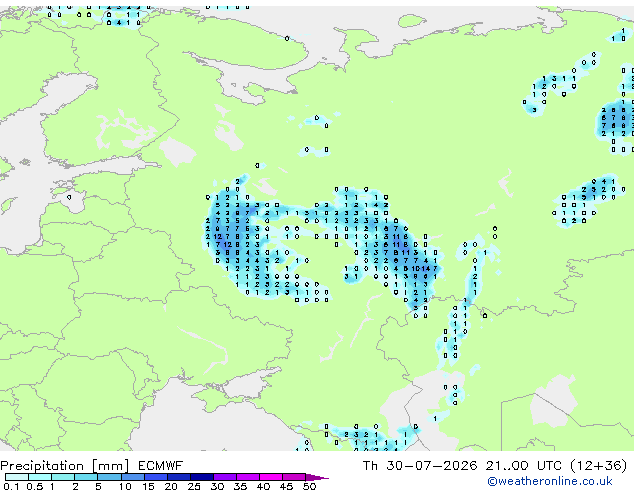The width and height of the screenshot is (634, 490).
Task: Select the '21.00 UTC' time text
Action: click(x=523, y=466)
